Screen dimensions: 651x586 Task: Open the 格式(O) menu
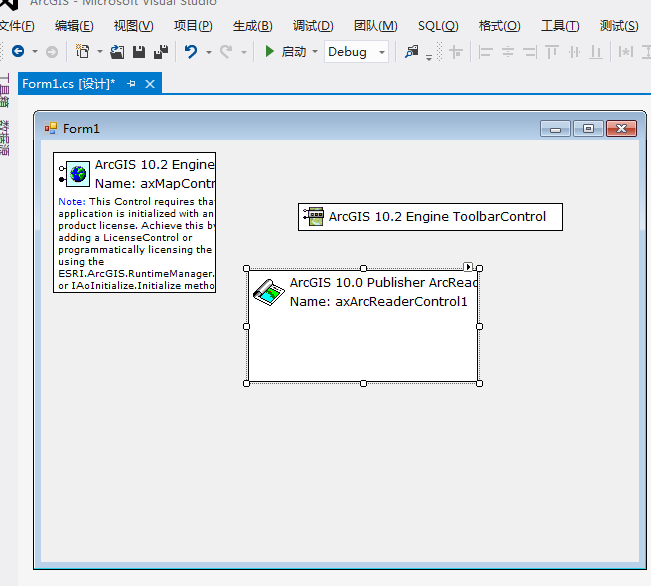pos(499,26)
